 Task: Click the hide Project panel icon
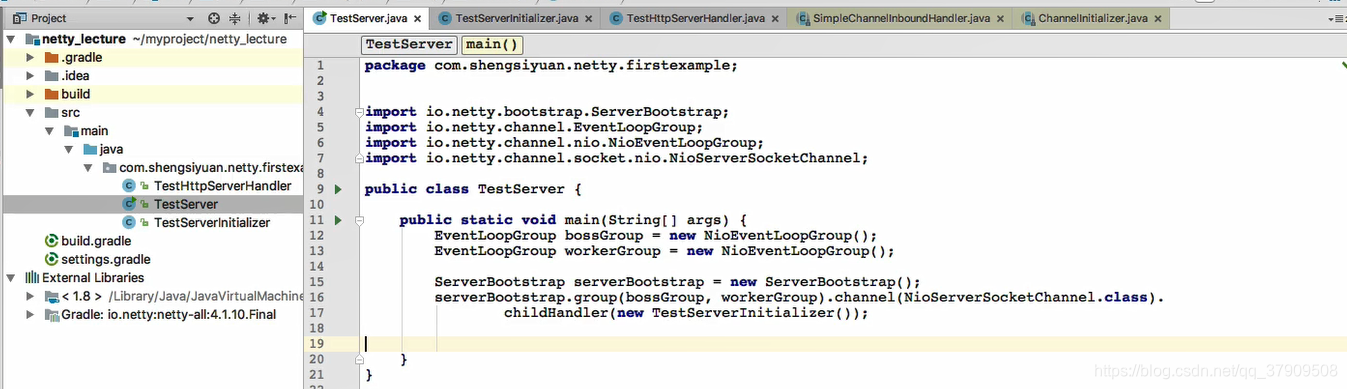290,18
